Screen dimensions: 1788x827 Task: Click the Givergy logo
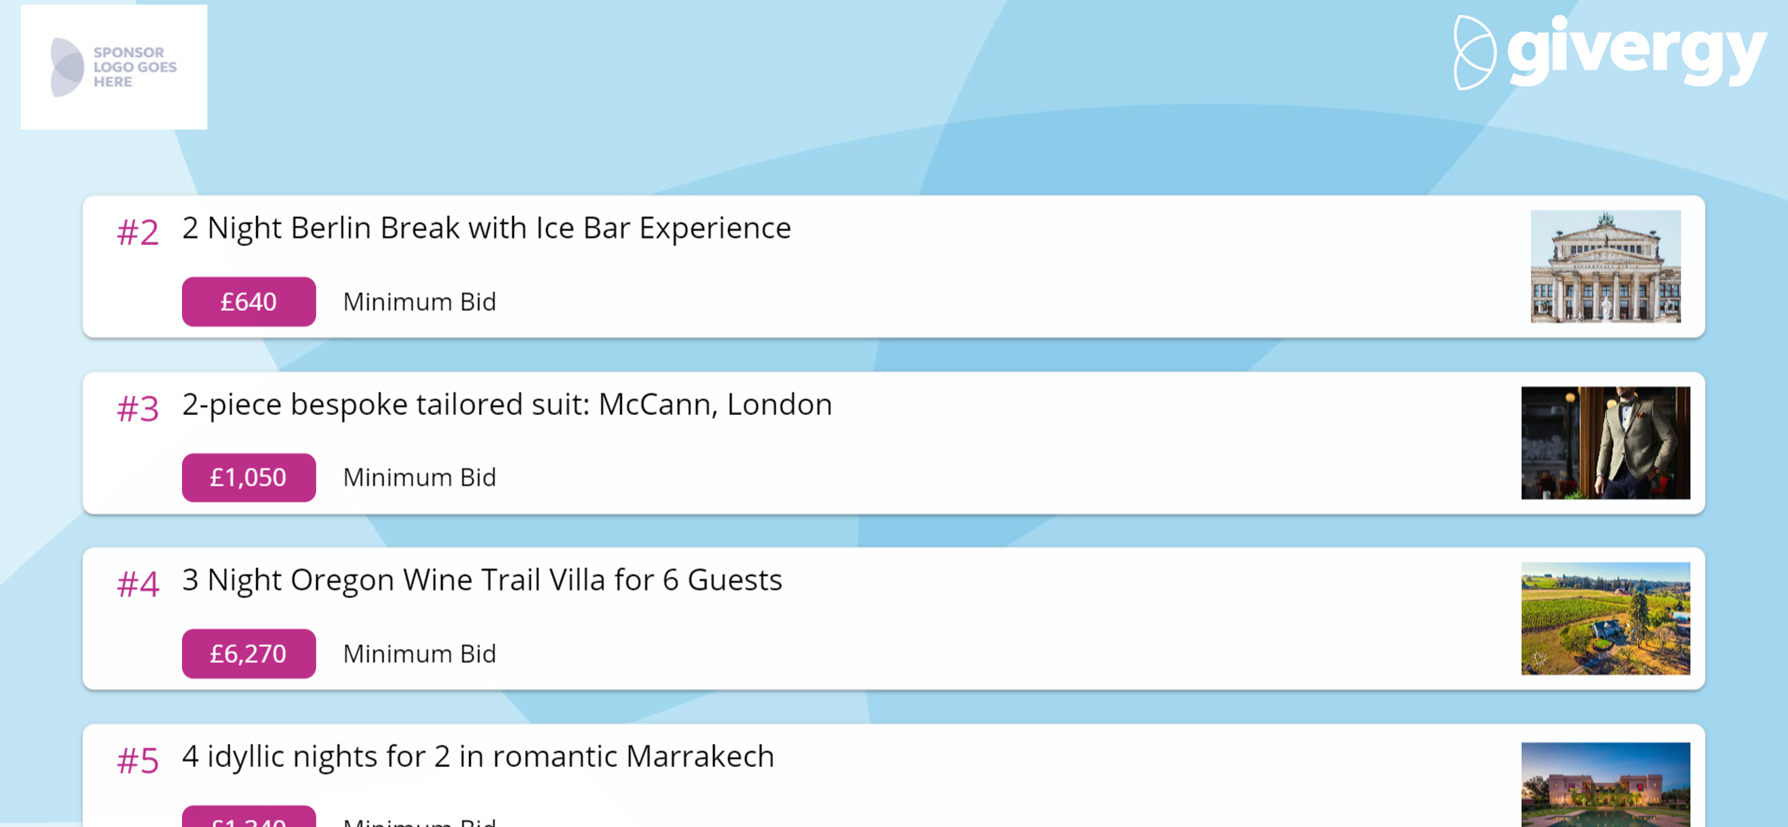click(x=1610, y=52)
